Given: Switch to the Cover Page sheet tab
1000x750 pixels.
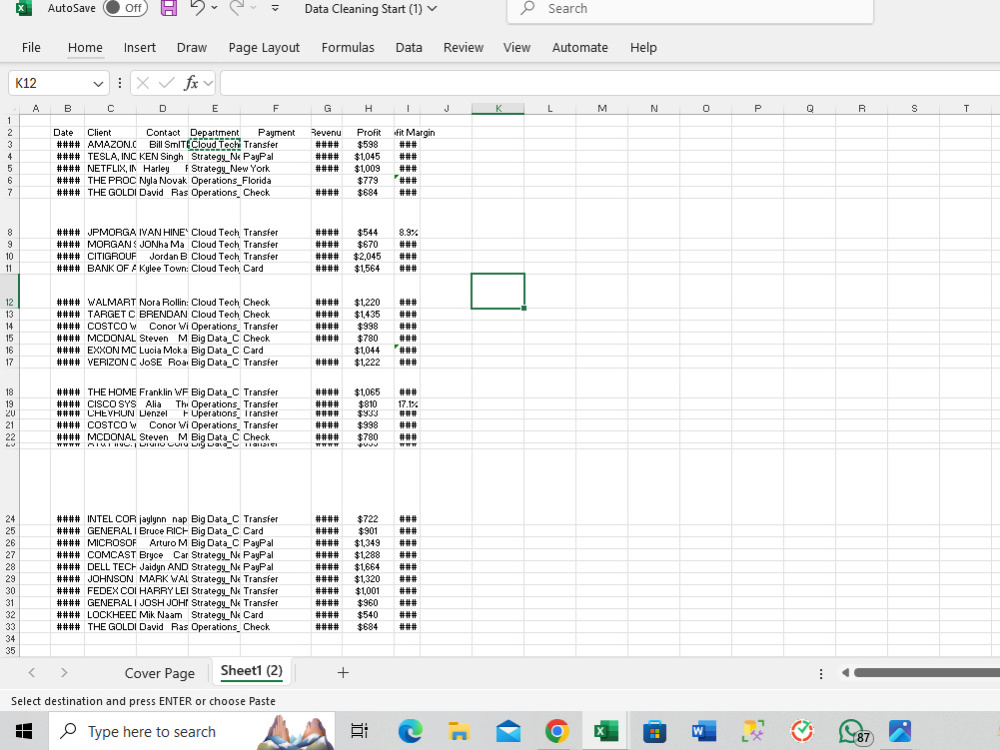Looking at the screenshot, I should click(x=159, y=673).
